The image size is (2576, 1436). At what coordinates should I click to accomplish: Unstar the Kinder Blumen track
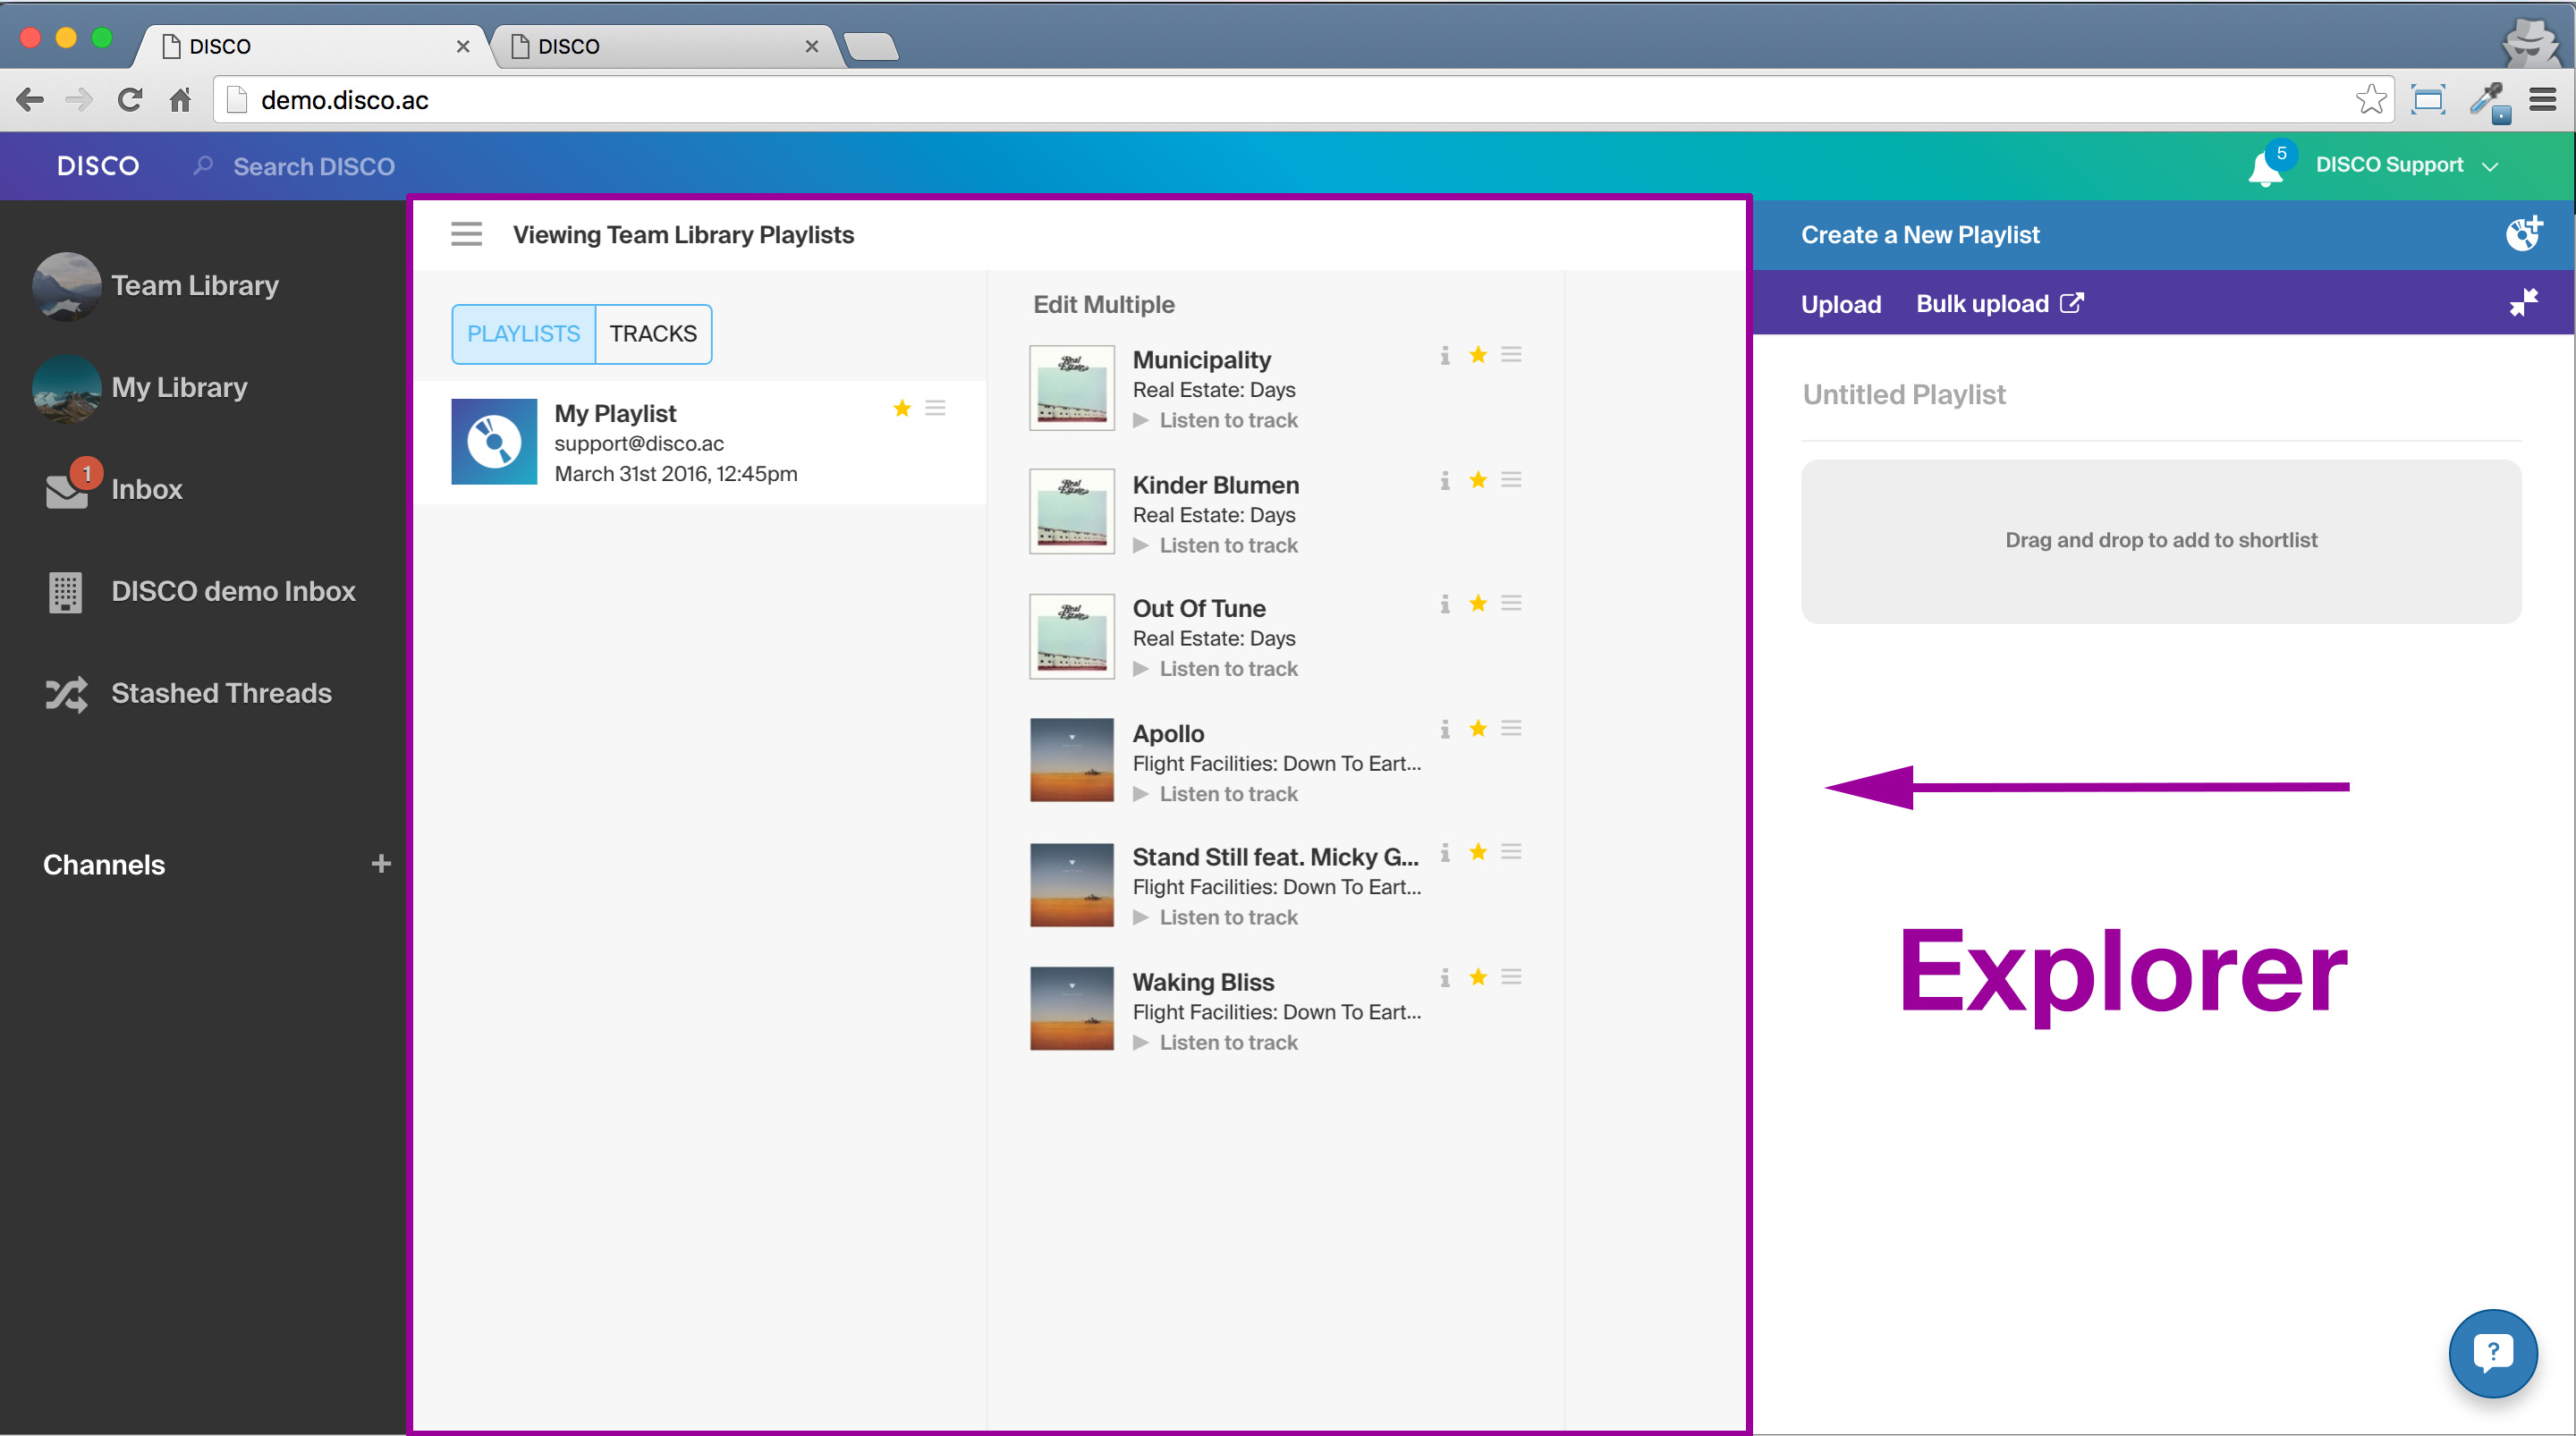pos(1478,481)
